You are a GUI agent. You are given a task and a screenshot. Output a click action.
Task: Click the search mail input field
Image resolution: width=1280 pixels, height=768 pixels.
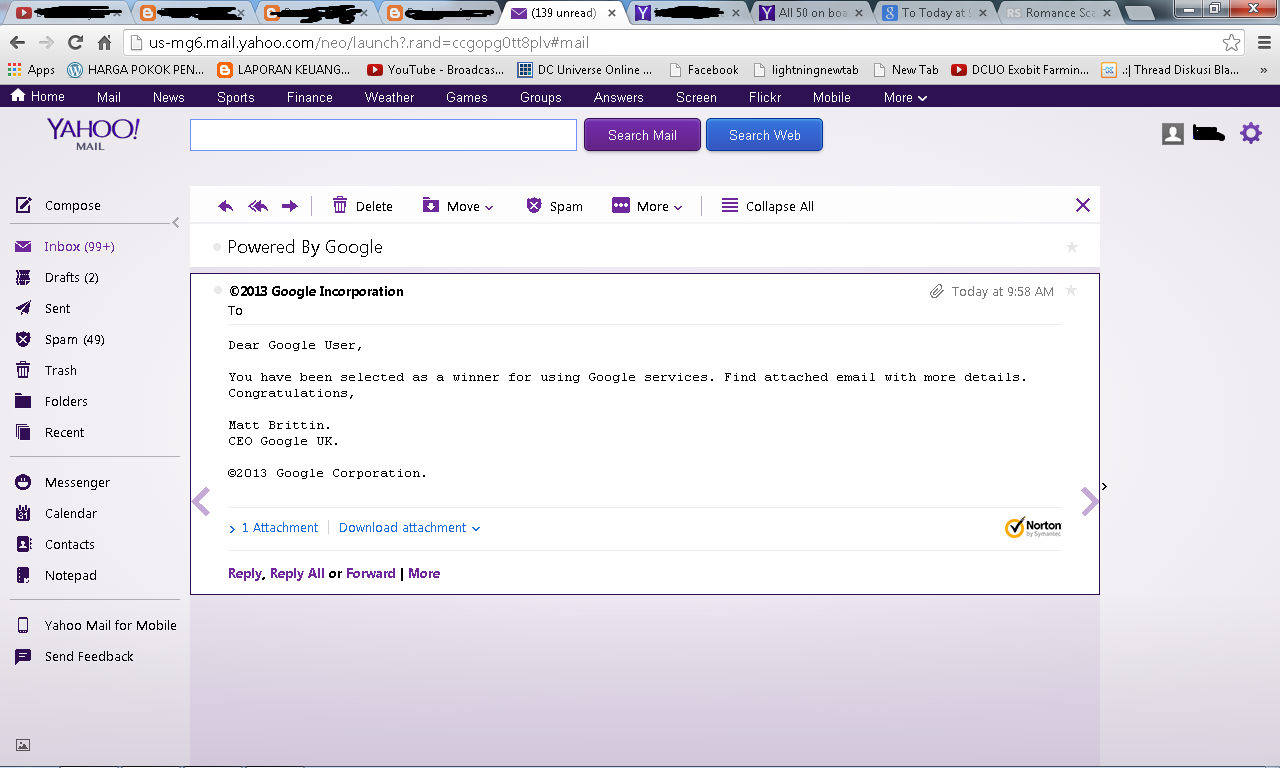383,135
